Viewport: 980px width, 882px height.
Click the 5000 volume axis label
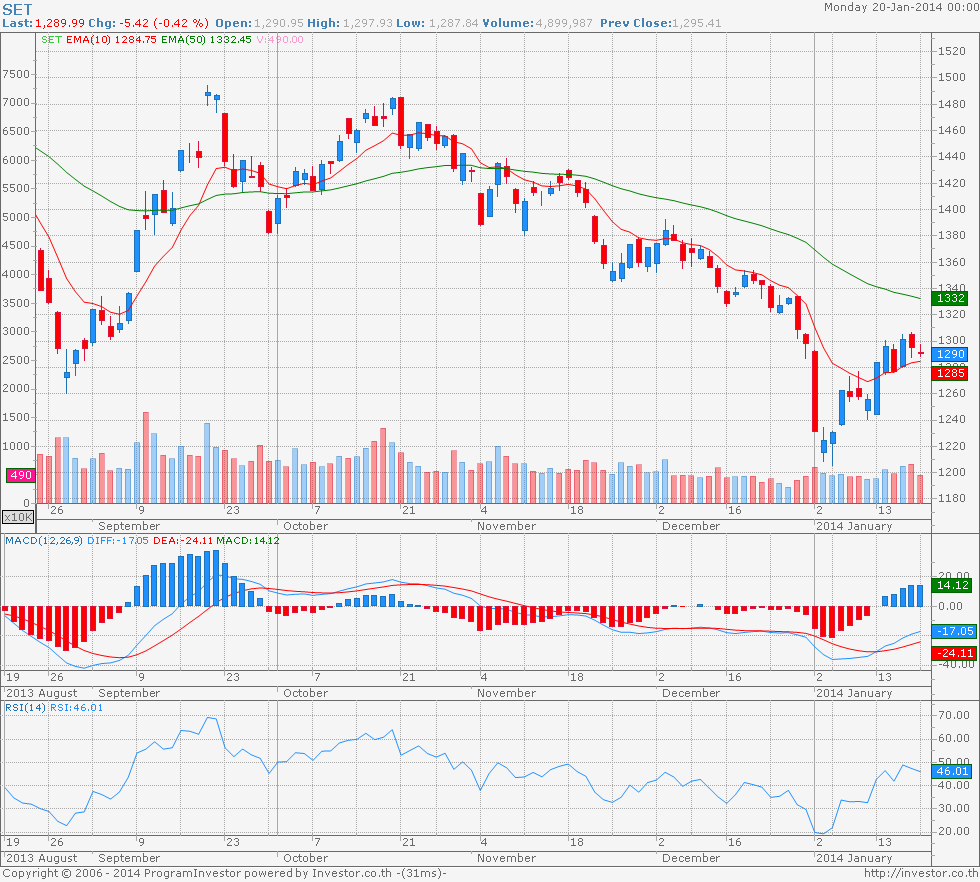16,218
